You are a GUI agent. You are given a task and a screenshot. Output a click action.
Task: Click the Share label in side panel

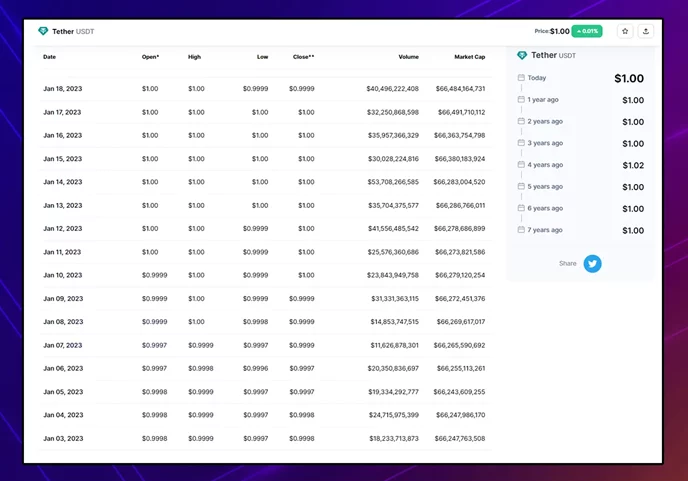568,263
